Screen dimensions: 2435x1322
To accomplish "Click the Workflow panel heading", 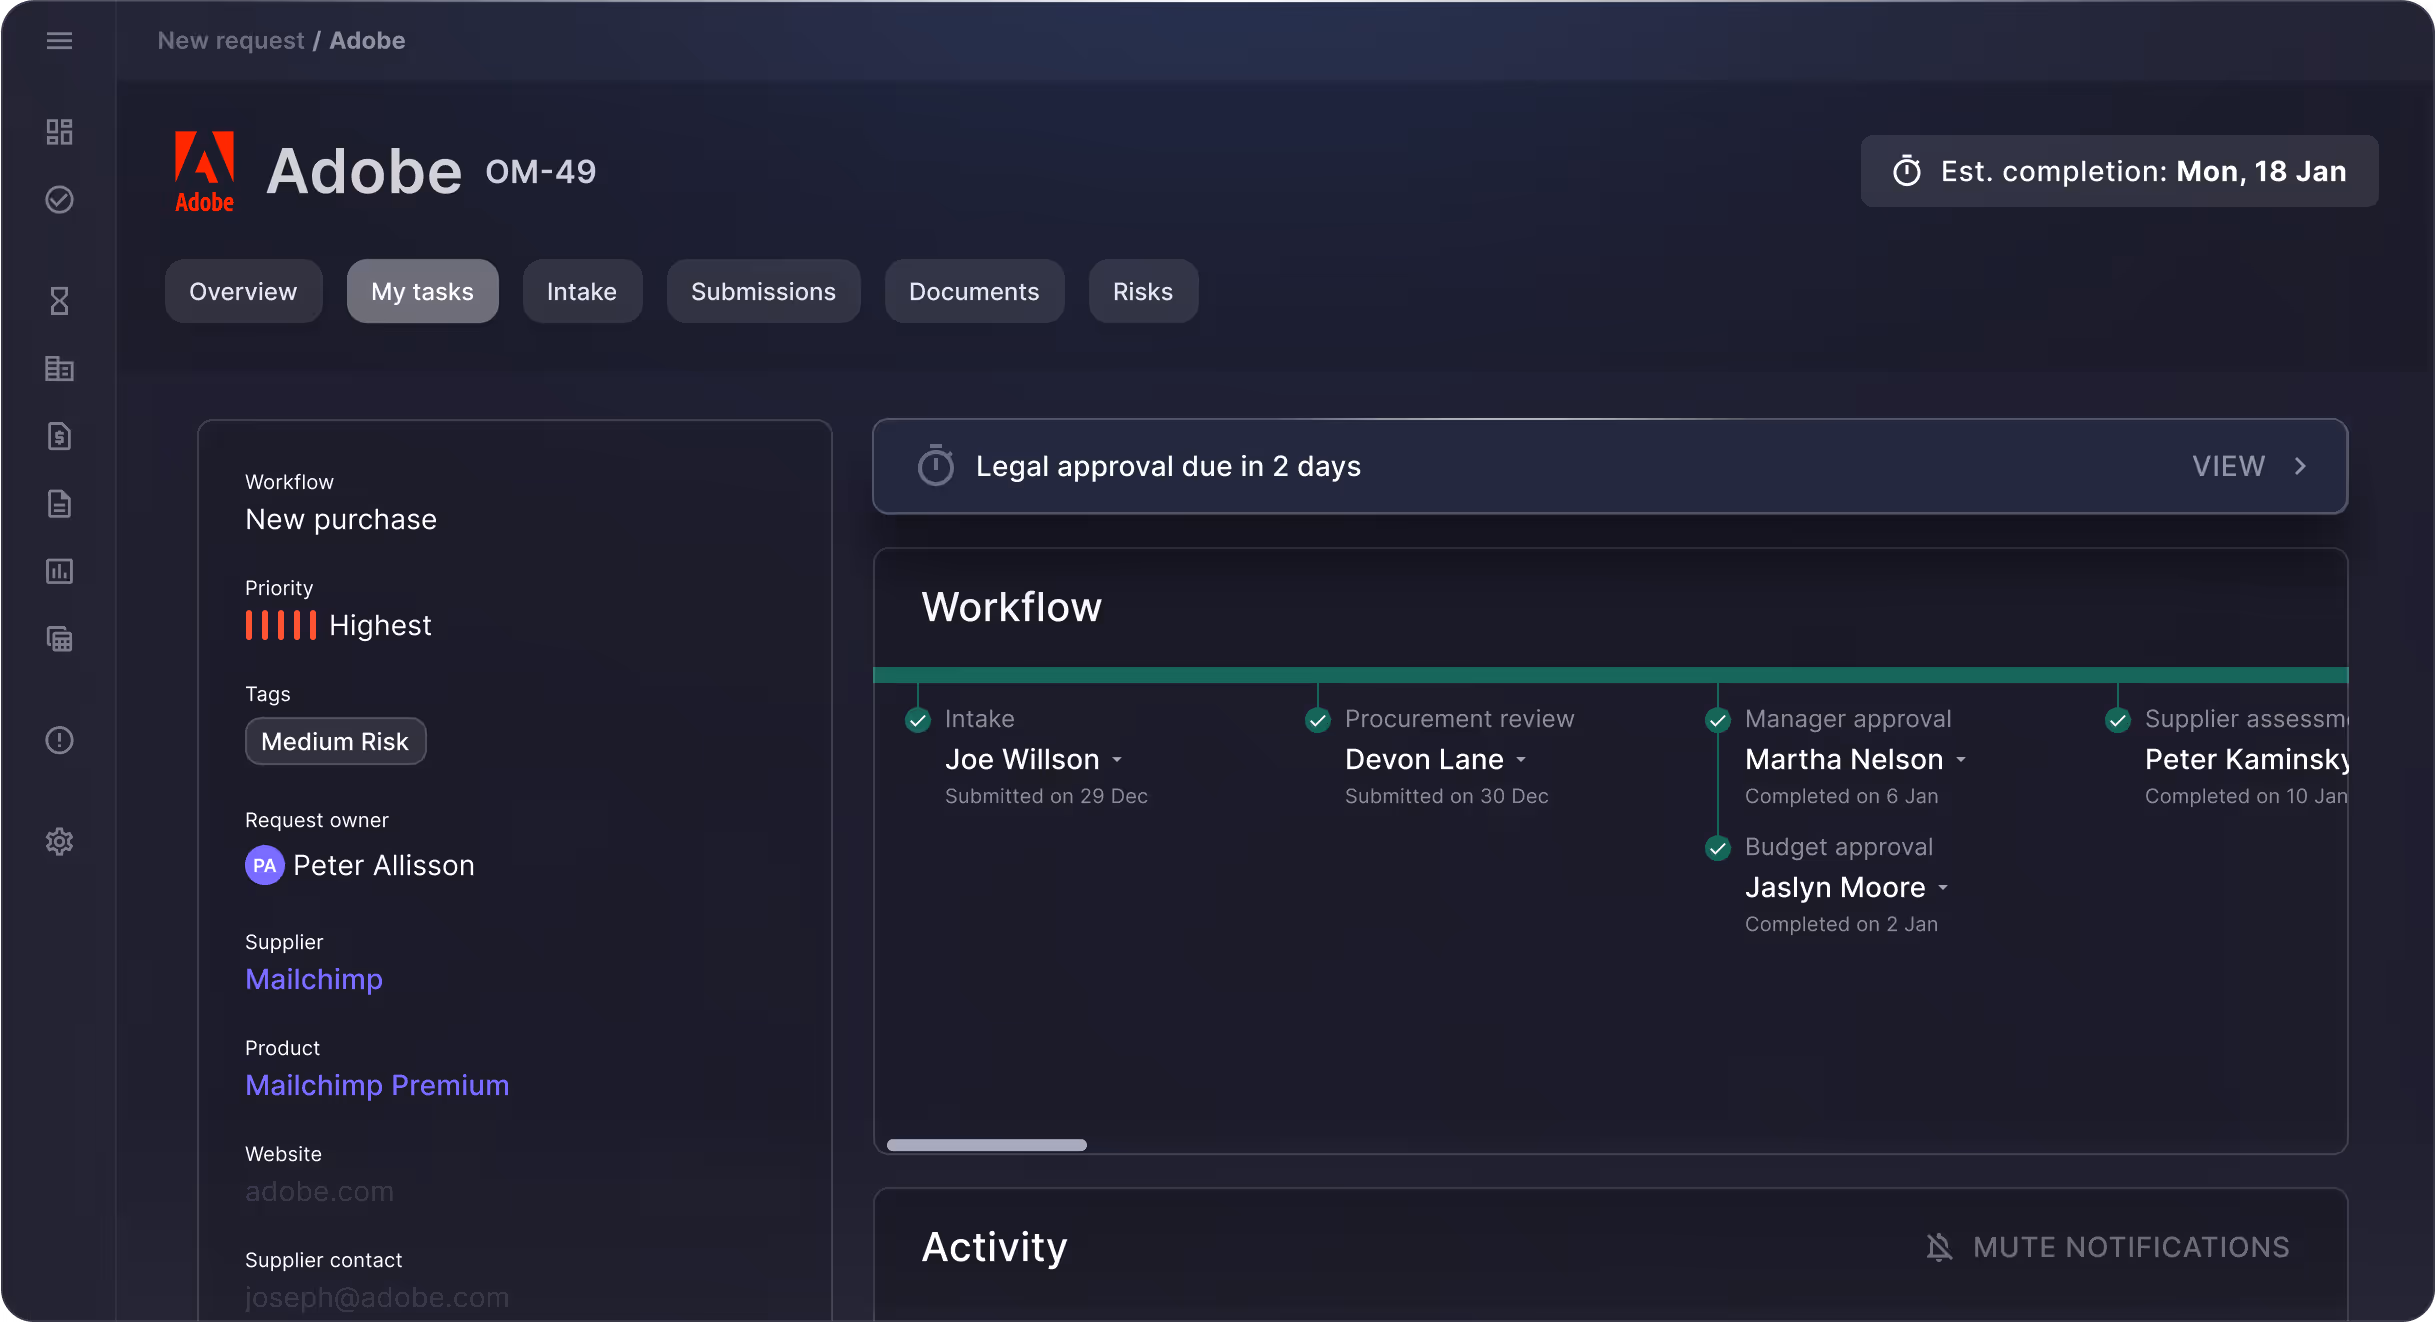I will point(1011,607).
